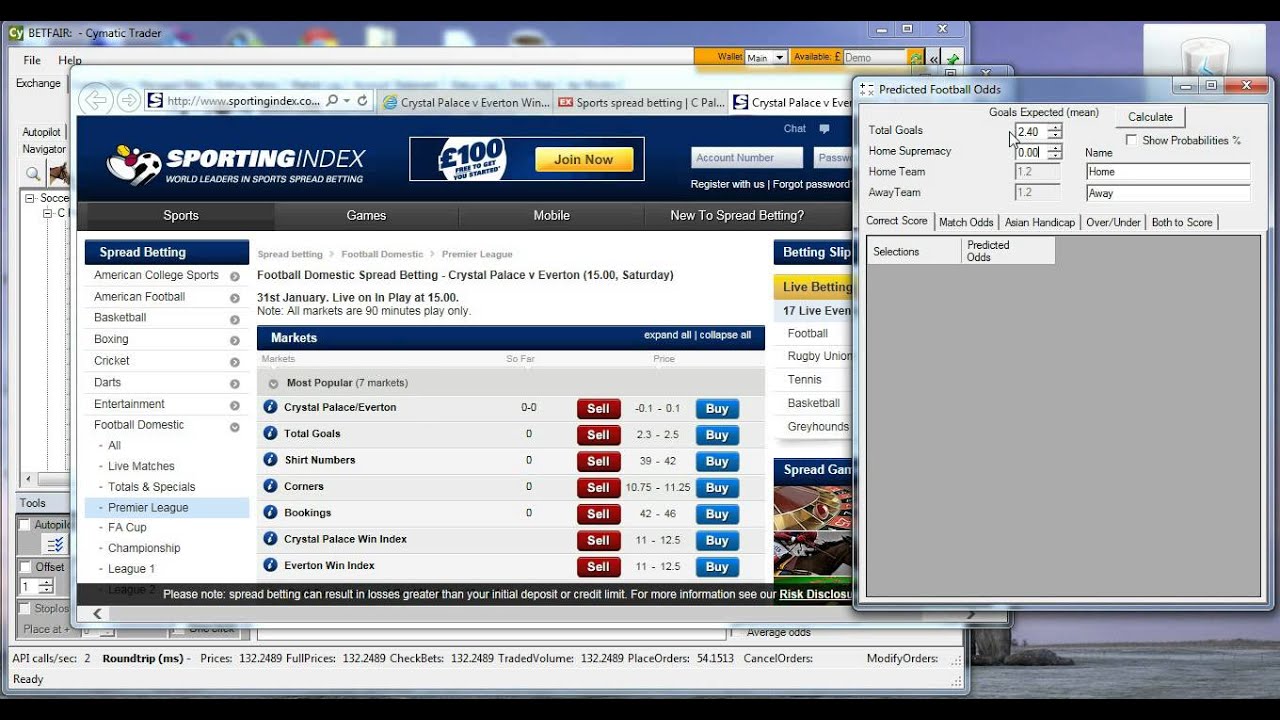Click the search magnifier in address bar
1280x720 pixels.
332,101
